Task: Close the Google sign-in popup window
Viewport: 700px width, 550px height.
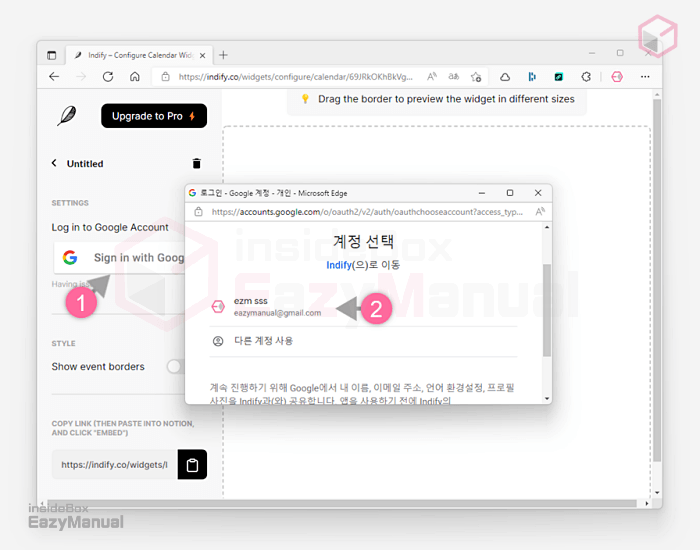Action: 538,193
